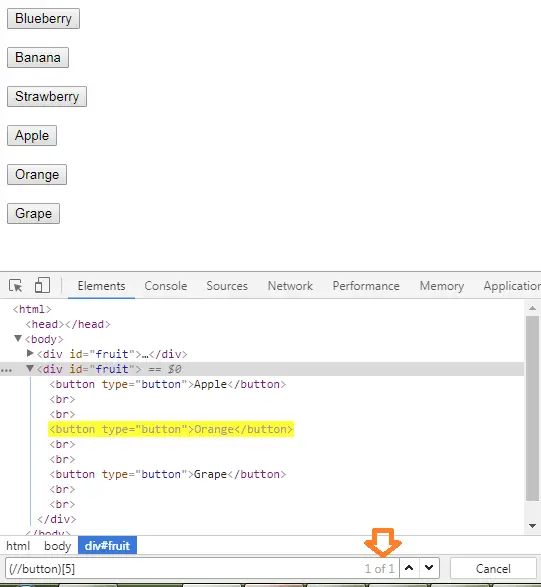Click the Orange page button
The width and height of the screenshot is (541, 587).
click(x=37, y=174)
